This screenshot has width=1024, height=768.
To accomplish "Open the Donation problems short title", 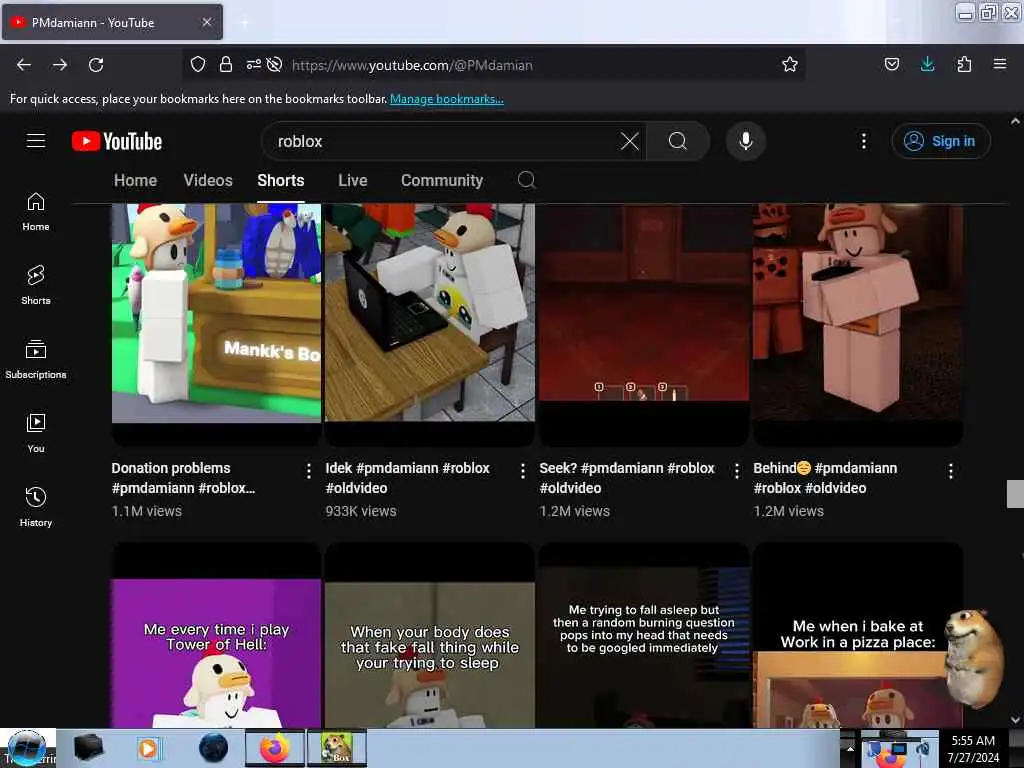I will point(183,478).
